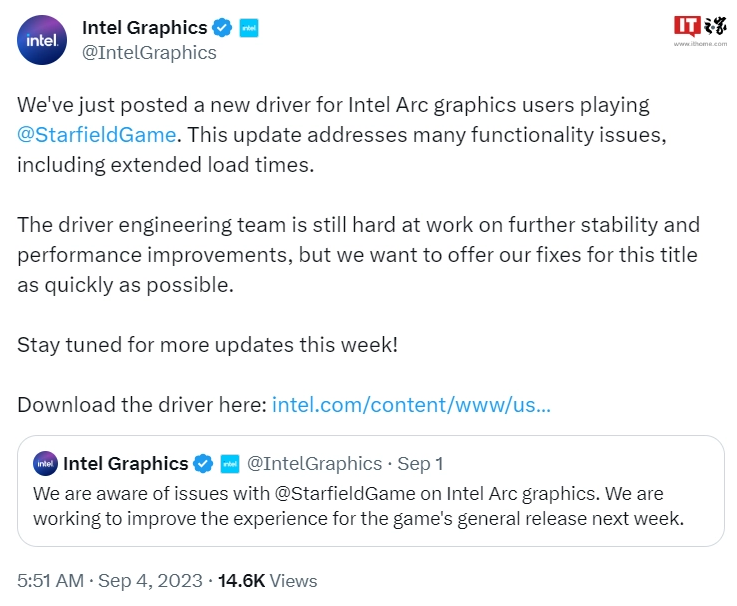Screen dimensions: 737x606
Task: Click Intel Graphics name in quoted tweet
Action: [x=125, y=464]
